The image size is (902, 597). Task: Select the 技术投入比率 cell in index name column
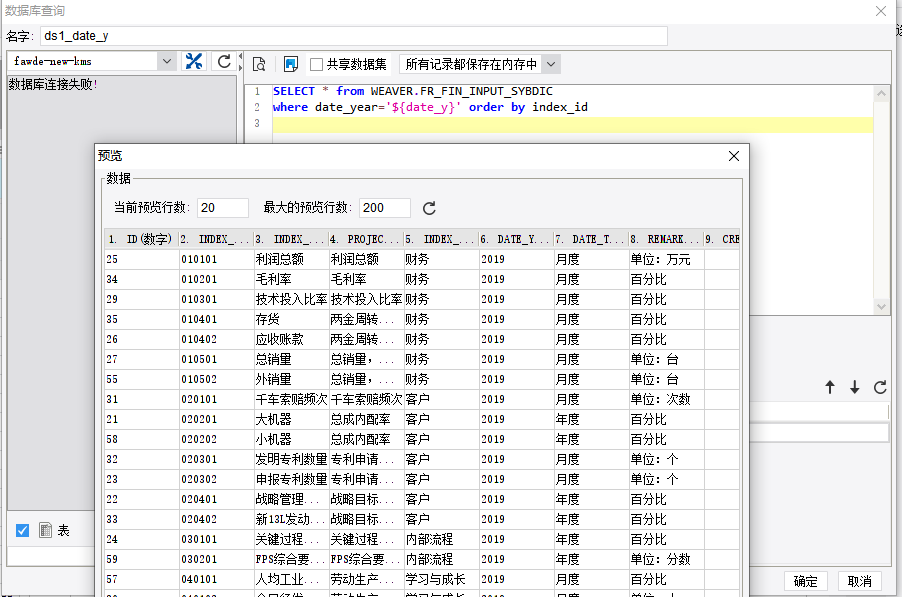pyautogui.click(x=291, y=299)
